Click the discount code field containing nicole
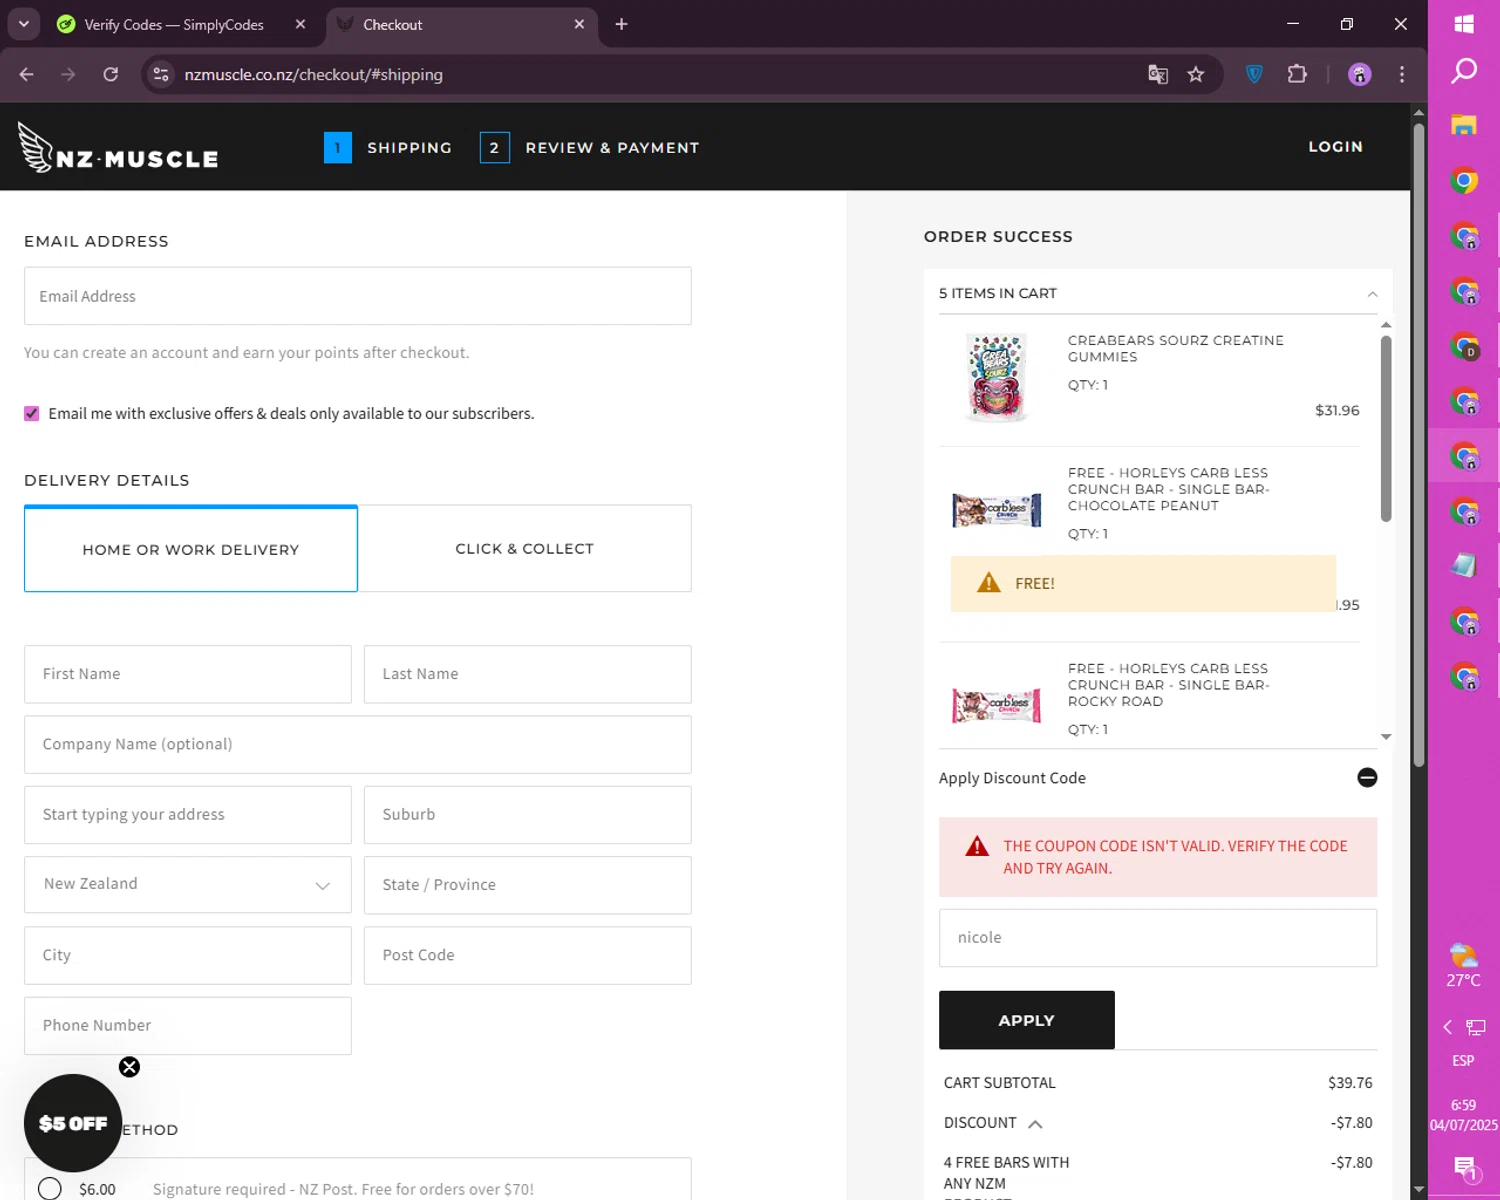 (x=1158, y=938)
